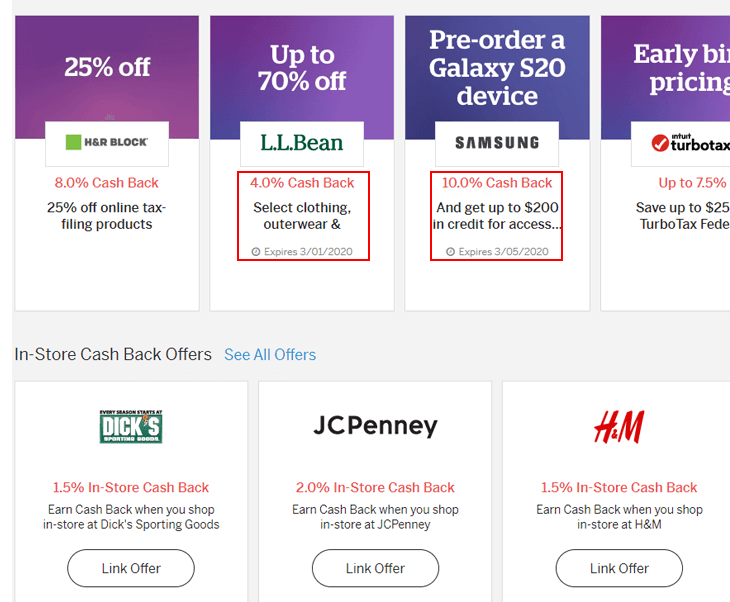This screenshot has width=730, height=602.
Task: Select the 2.0% In-Store Cash Back text
Action: coord(375,487)
